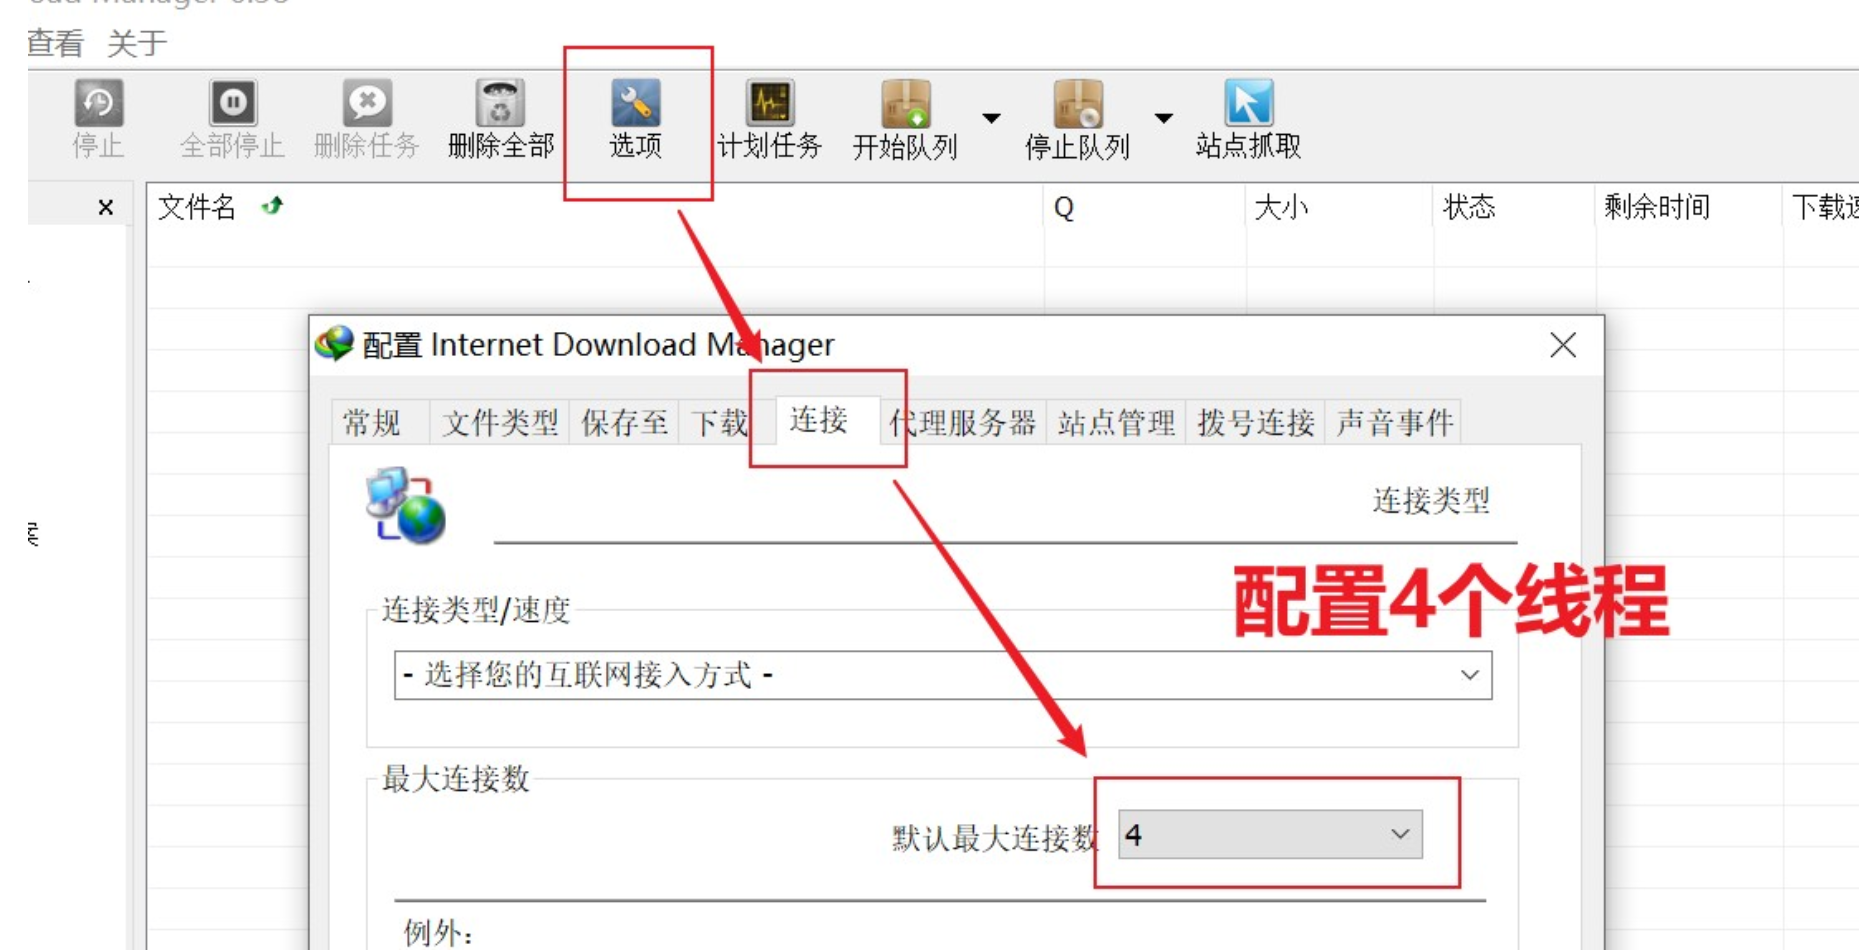Switch to the 常规 (General) tab

[x=379, y=423]
